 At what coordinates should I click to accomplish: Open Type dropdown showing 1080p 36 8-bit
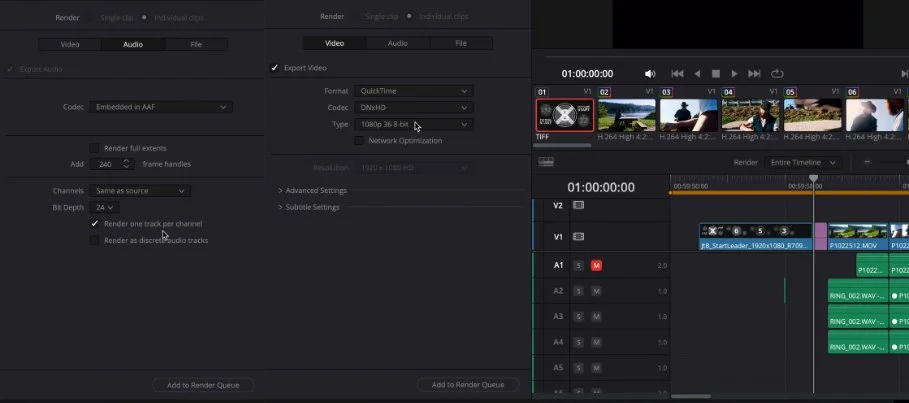coord(413,124)
